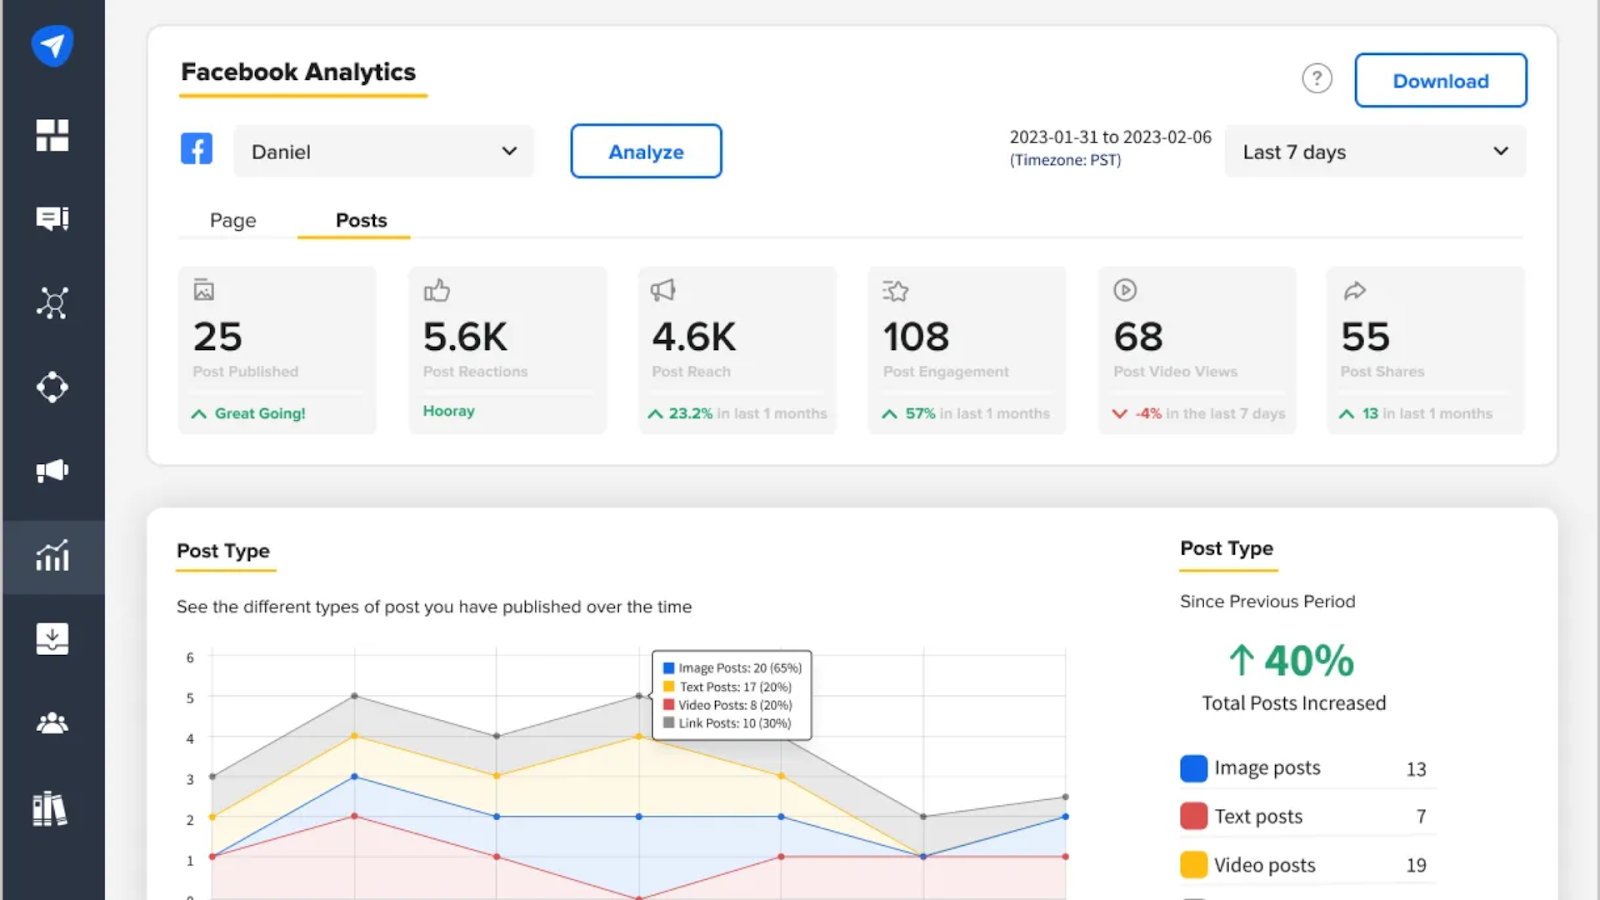Click the Facebook logo icon
This screenshot has height=900, width=1600.
(x=196, y=149)
